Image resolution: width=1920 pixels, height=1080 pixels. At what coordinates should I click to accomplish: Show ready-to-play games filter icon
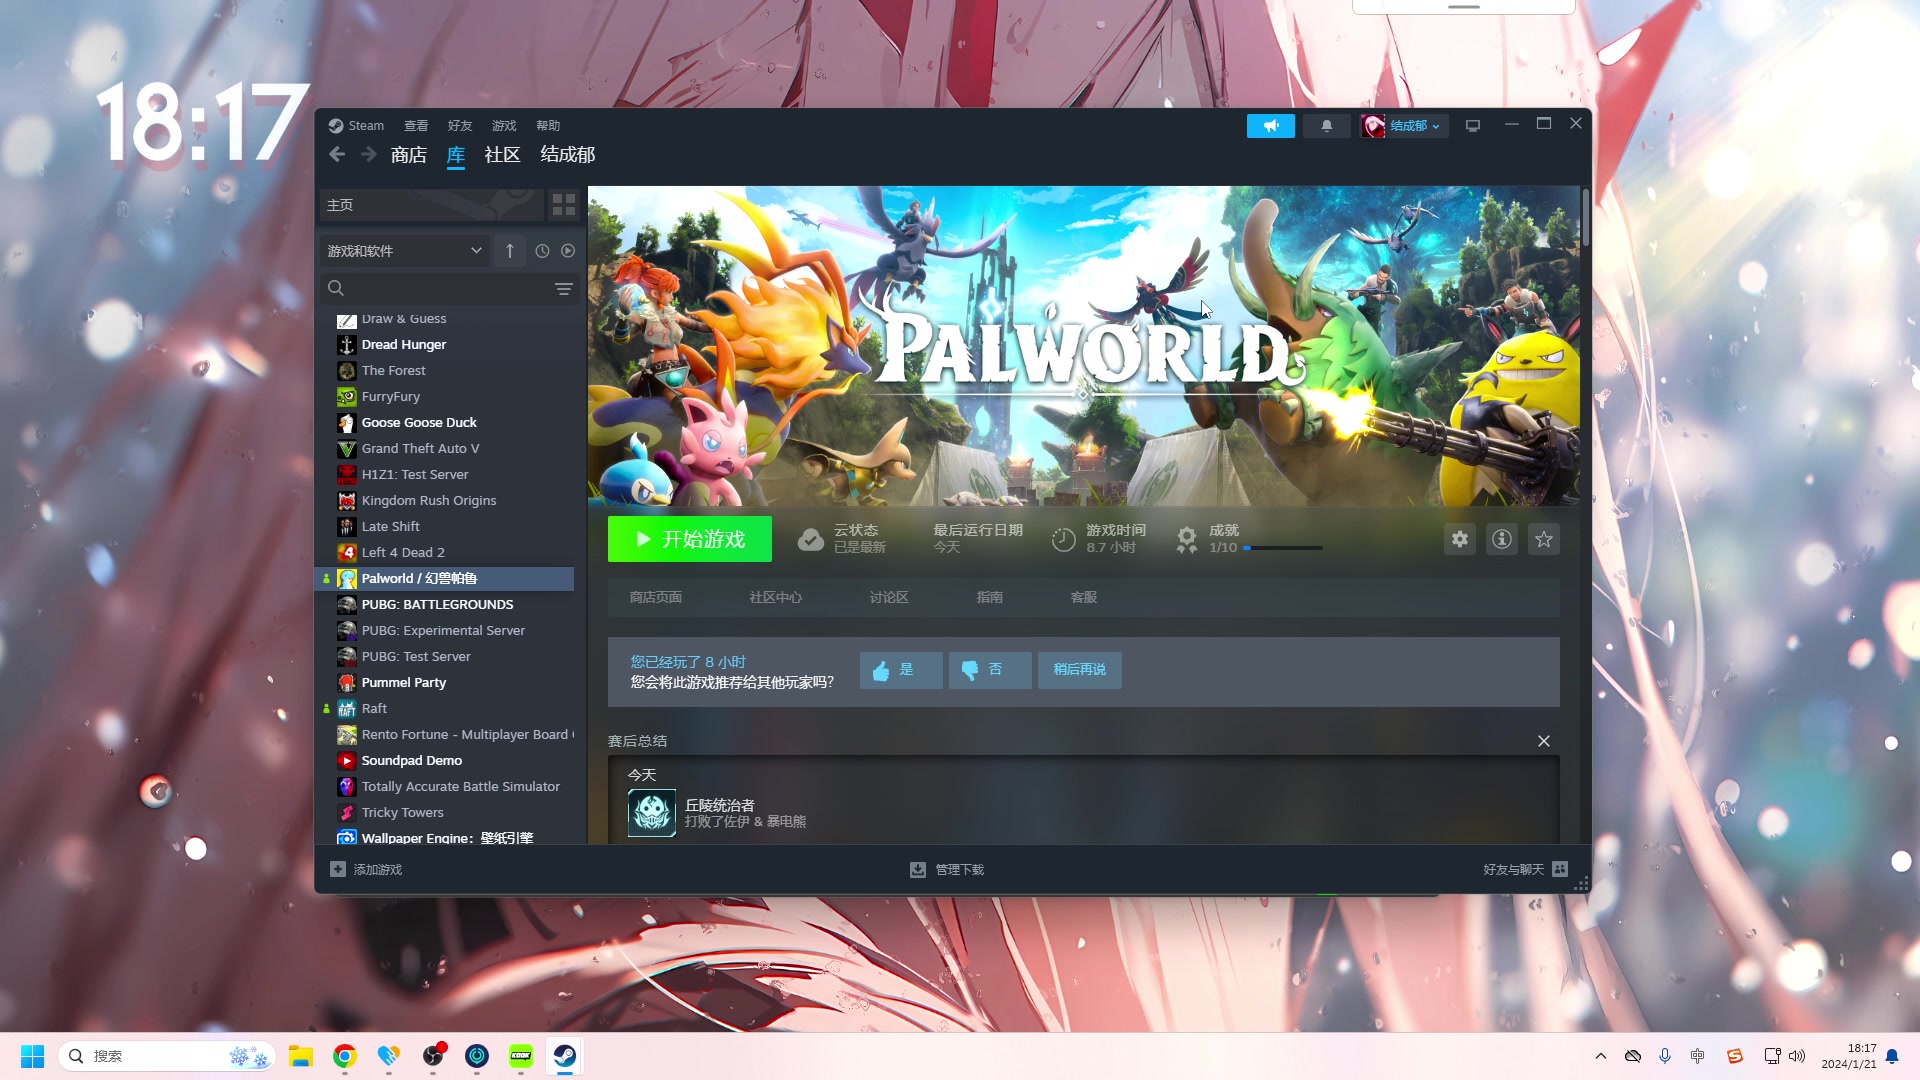pos(568,251)
